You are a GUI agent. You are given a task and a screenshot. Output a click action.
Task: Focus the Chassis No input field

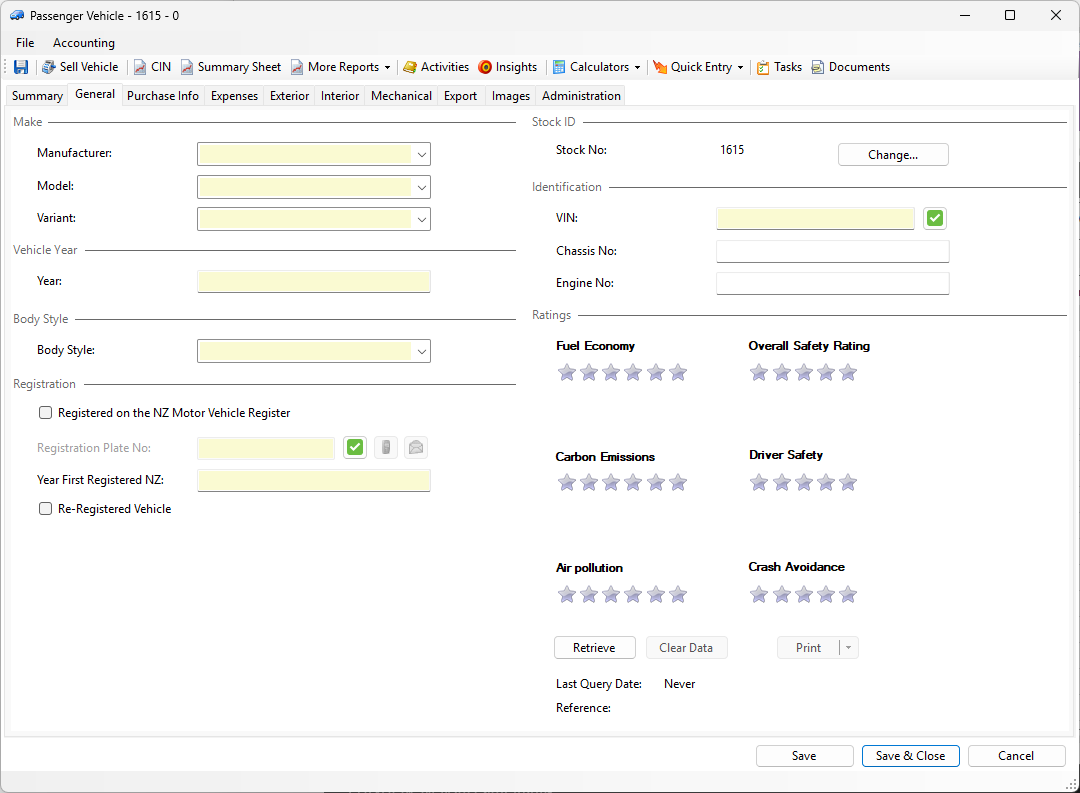833,251
